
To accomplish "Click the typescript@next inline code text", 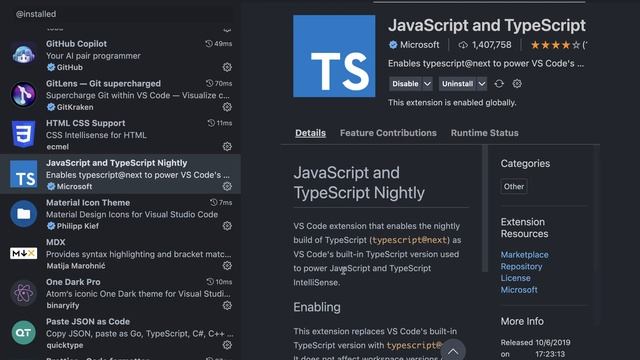I will [410, 240].
